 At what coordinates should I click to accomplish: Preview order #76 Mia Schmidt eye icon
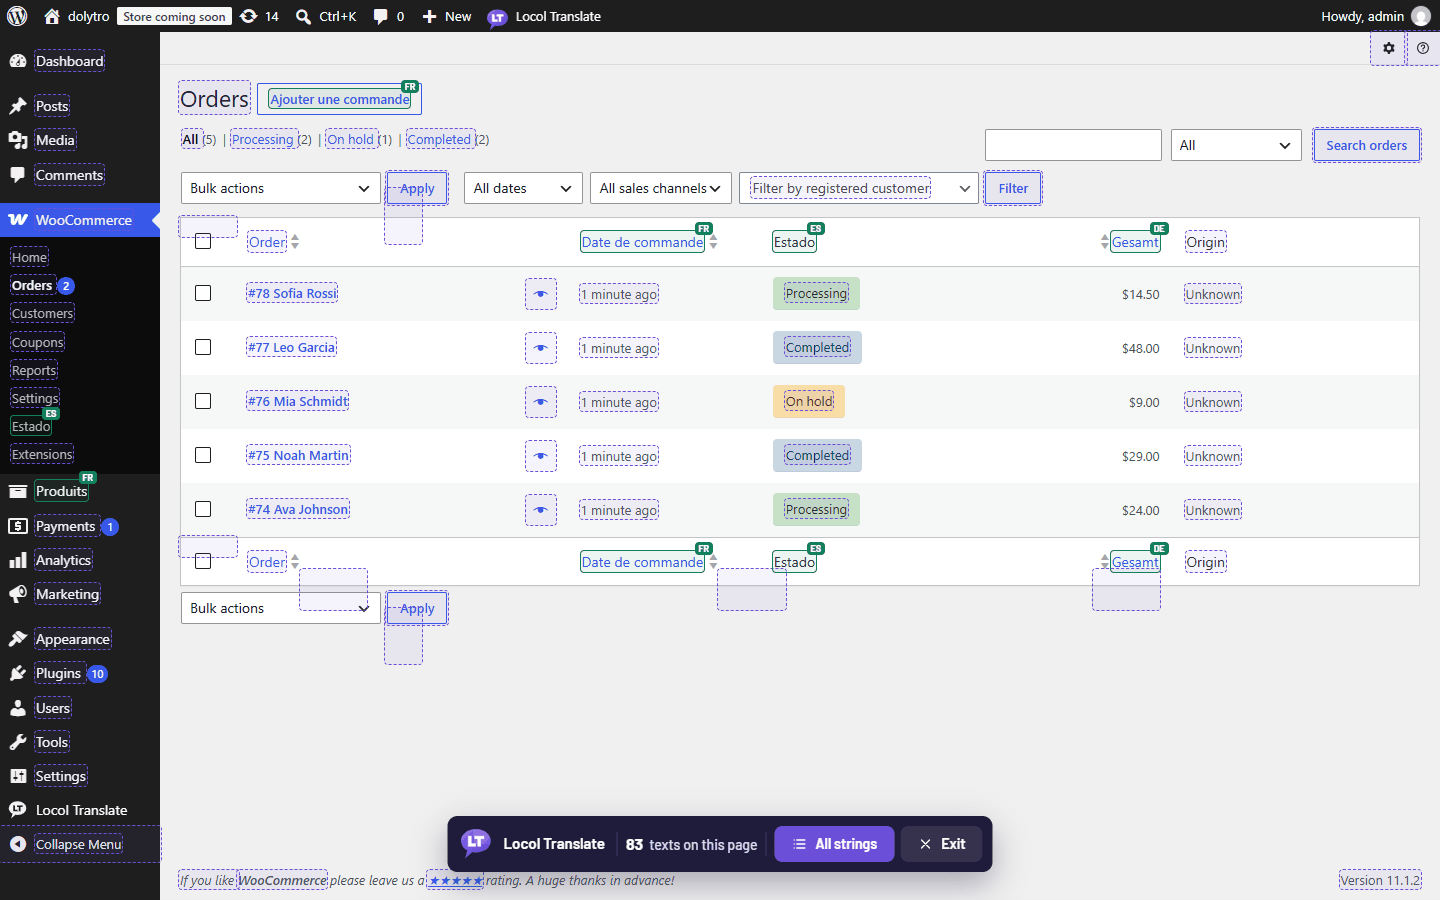pyautogui.click(x=541, y=402)
